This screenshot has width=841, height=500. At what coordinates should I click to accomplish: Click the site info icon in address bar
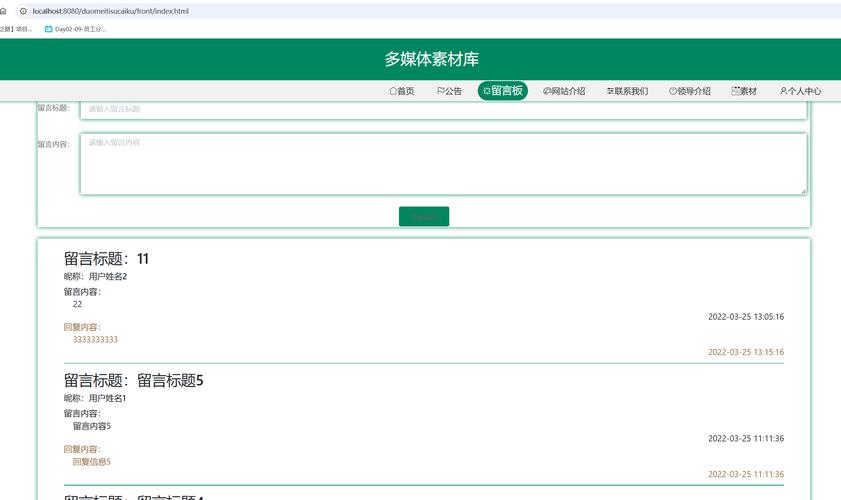pos(23,11)
